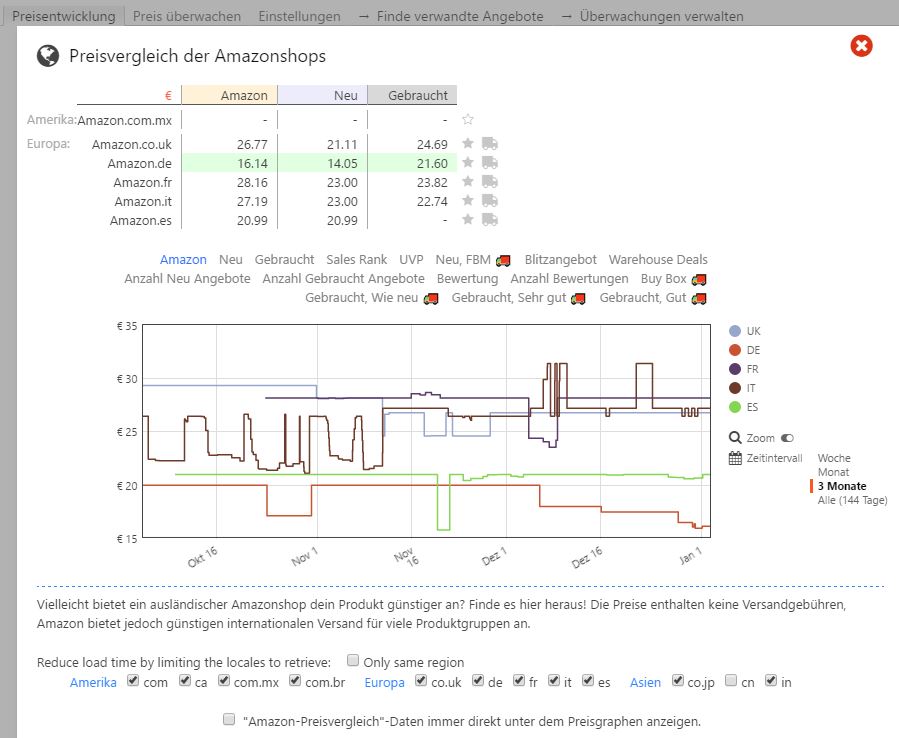Screen dimensions: 899x738
Task: Close the price comparison dialog with red X
Action: 861,46
